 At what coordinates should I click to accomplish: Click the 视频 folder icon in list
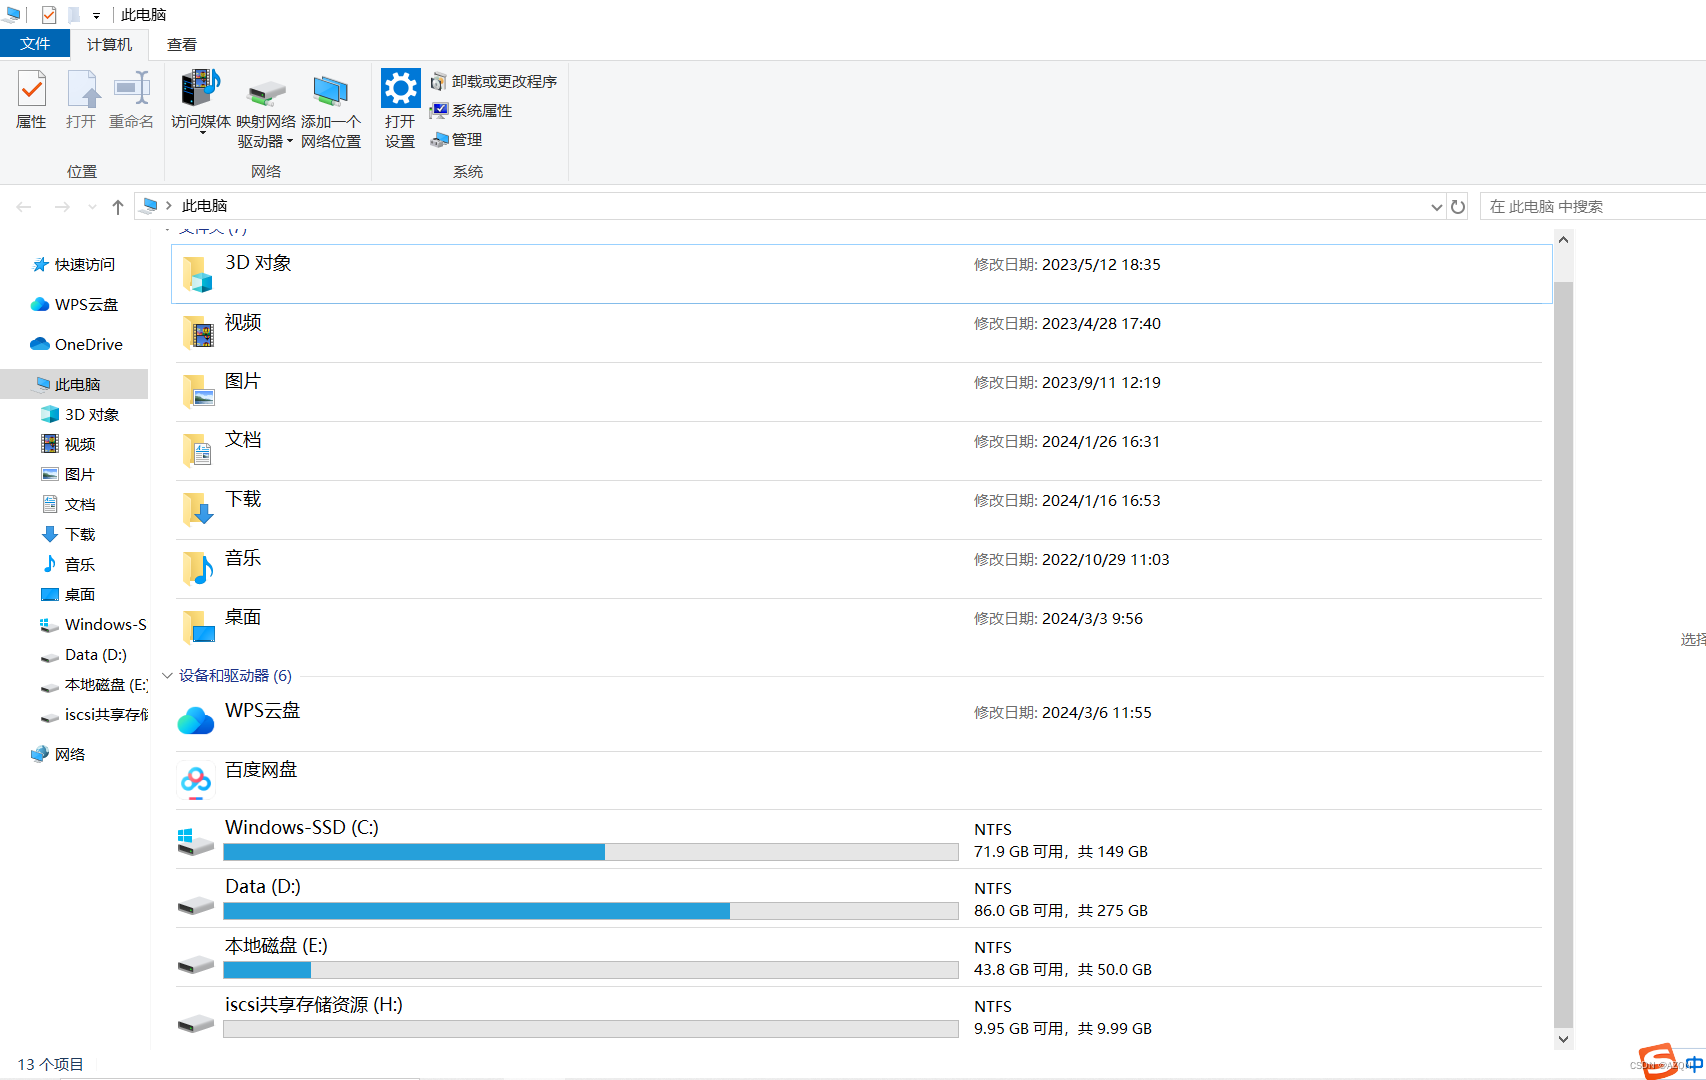pyautogui.click(x=197, y=332)
